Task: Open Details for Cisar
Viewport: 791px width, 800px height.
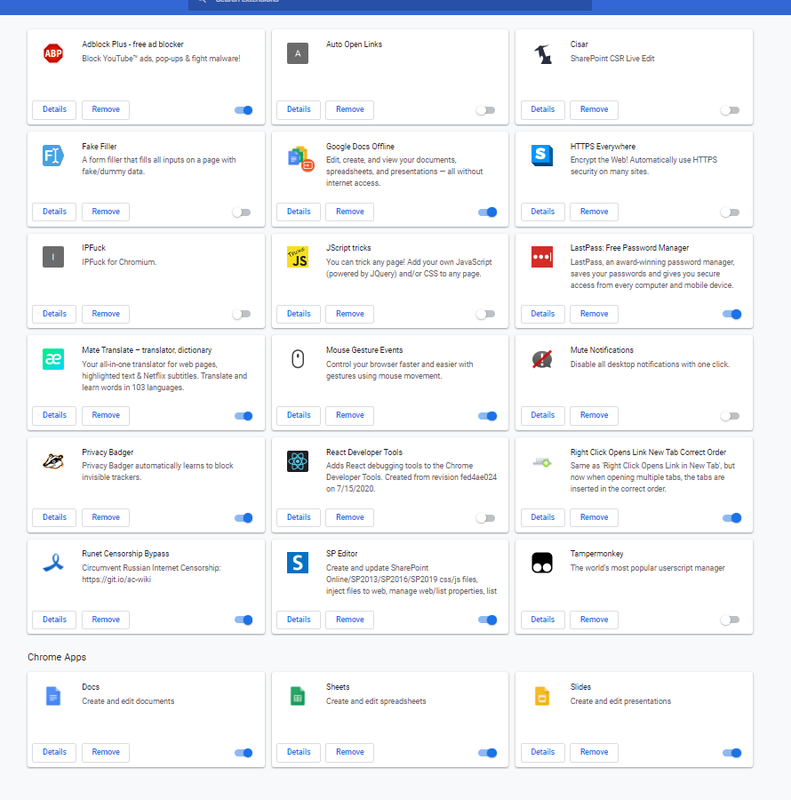Action: [x=542, y=109]
